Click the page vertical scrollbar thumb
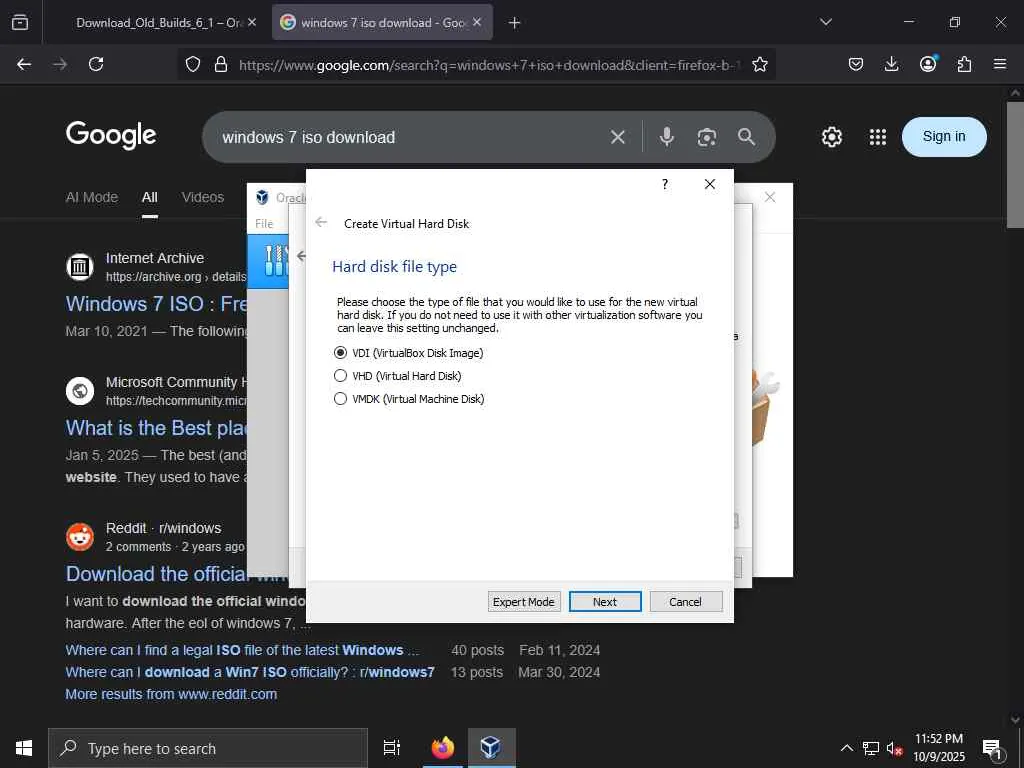Viewport: 1024px width, 768px height. pos(1015,165)
